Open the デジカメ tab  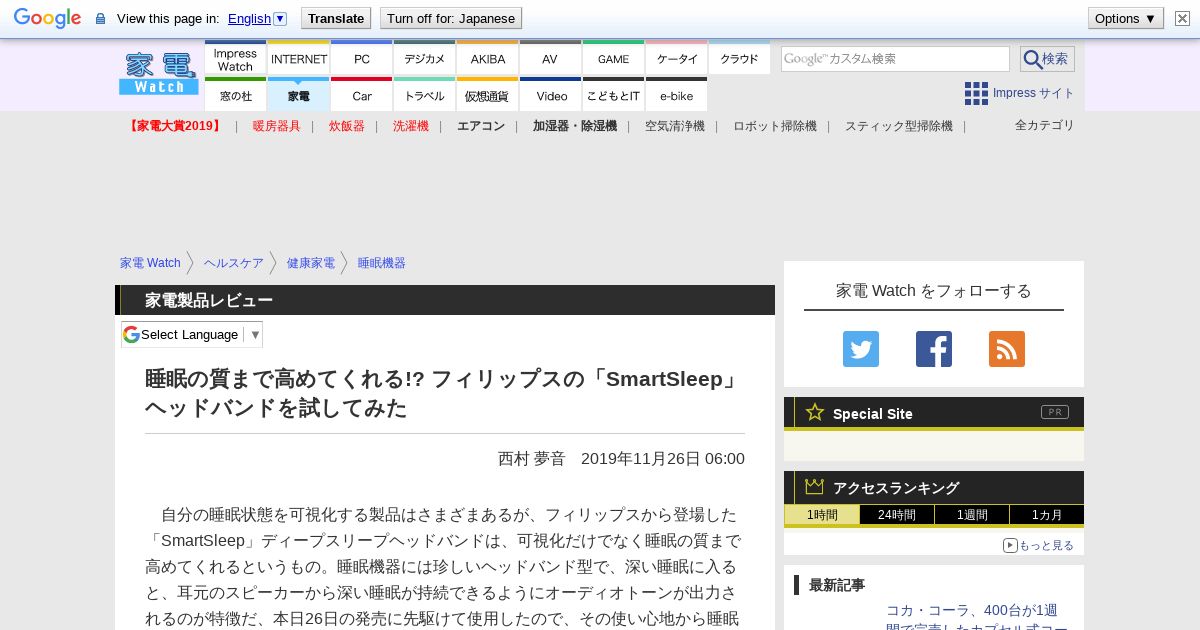tap(424, 59)
